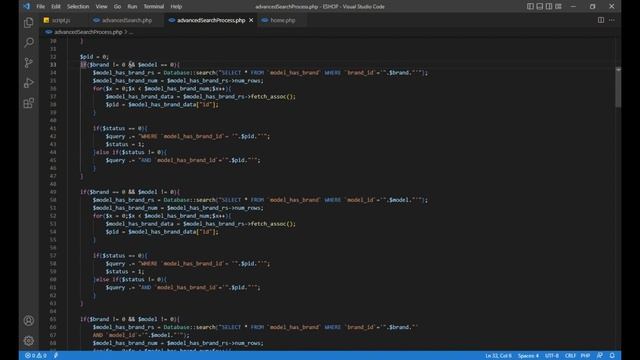Switch to the script.js tab
Image resolution: width=640 pixels, height=360 pixels.
point(61,20)
